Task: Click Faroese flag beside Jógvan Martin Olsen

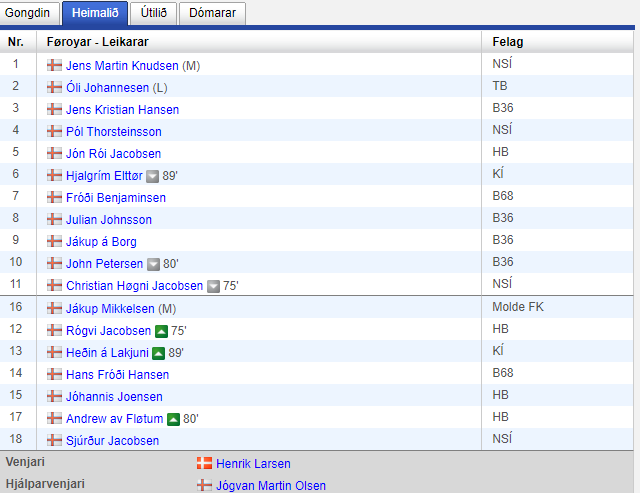Action: click(x=204, y=486)
